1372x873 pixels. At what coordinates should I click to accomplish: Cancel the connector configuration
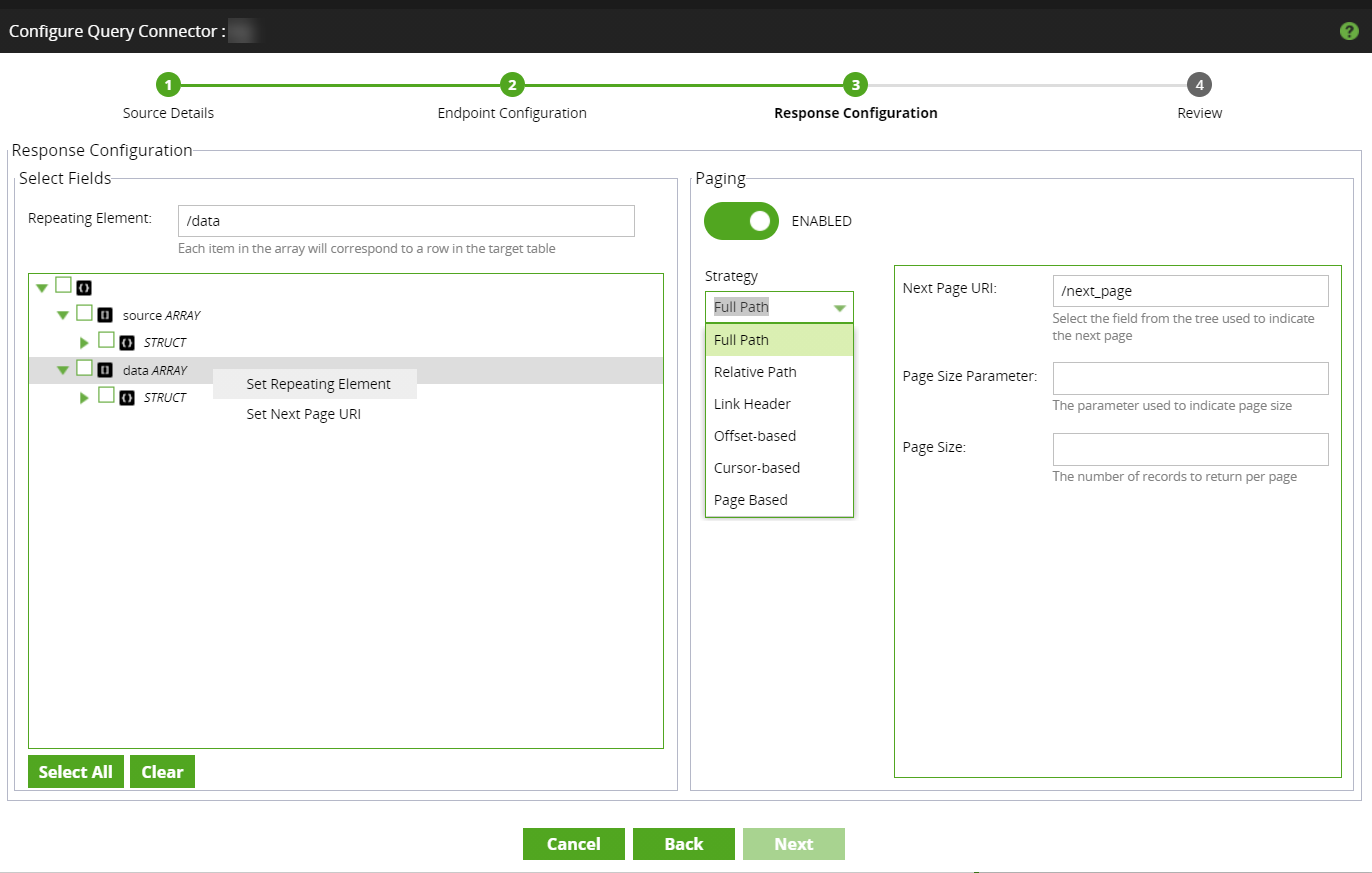pyautogui.click(x=574, y=844)
